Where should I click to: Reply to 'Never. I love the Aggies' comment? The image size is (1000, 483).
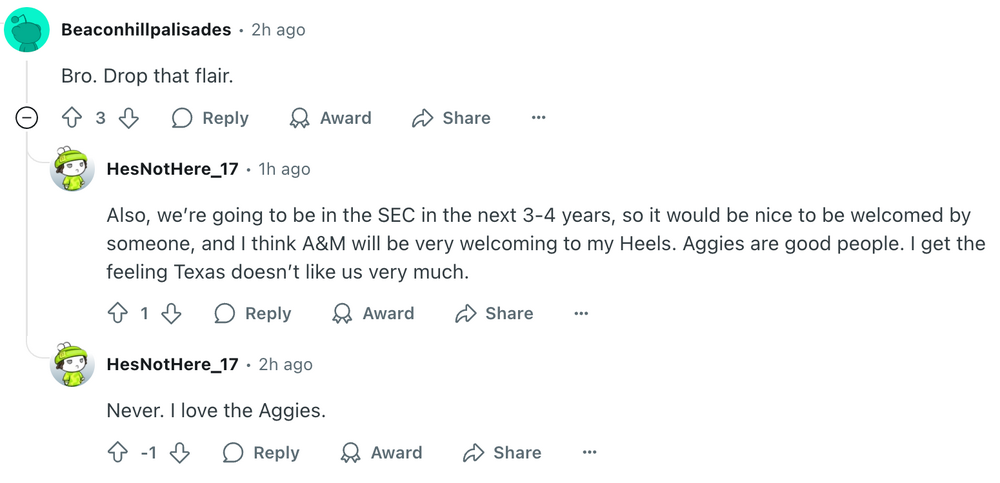[261, 453]
